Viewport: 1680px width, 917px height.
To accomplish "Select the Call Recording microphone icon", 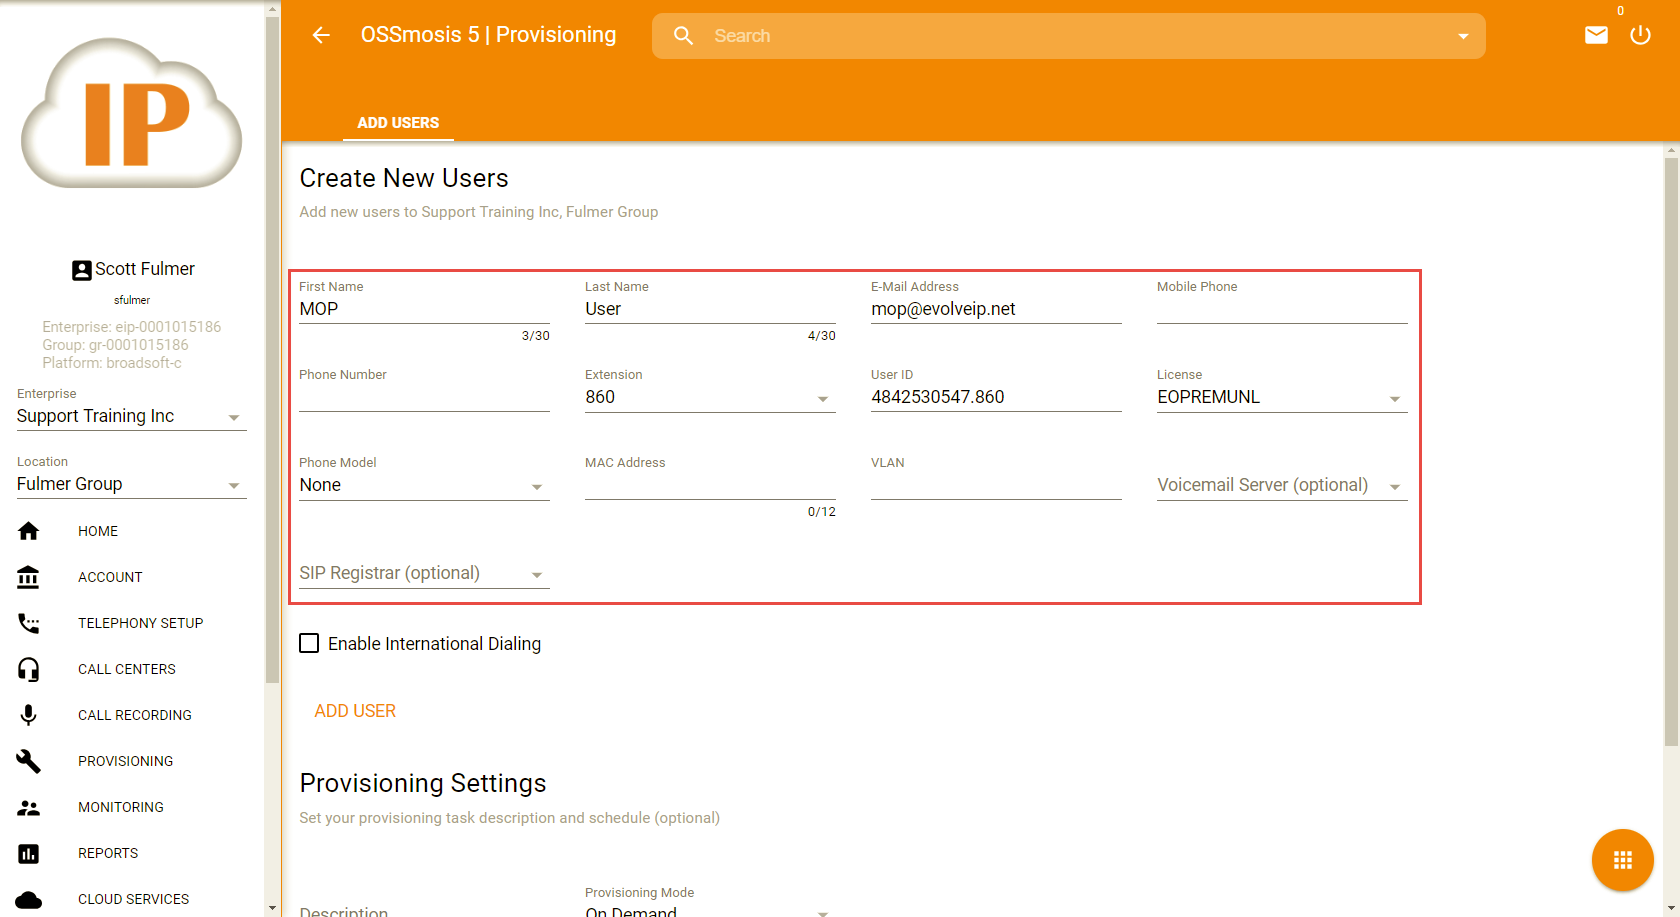I will tap(29, 715).
